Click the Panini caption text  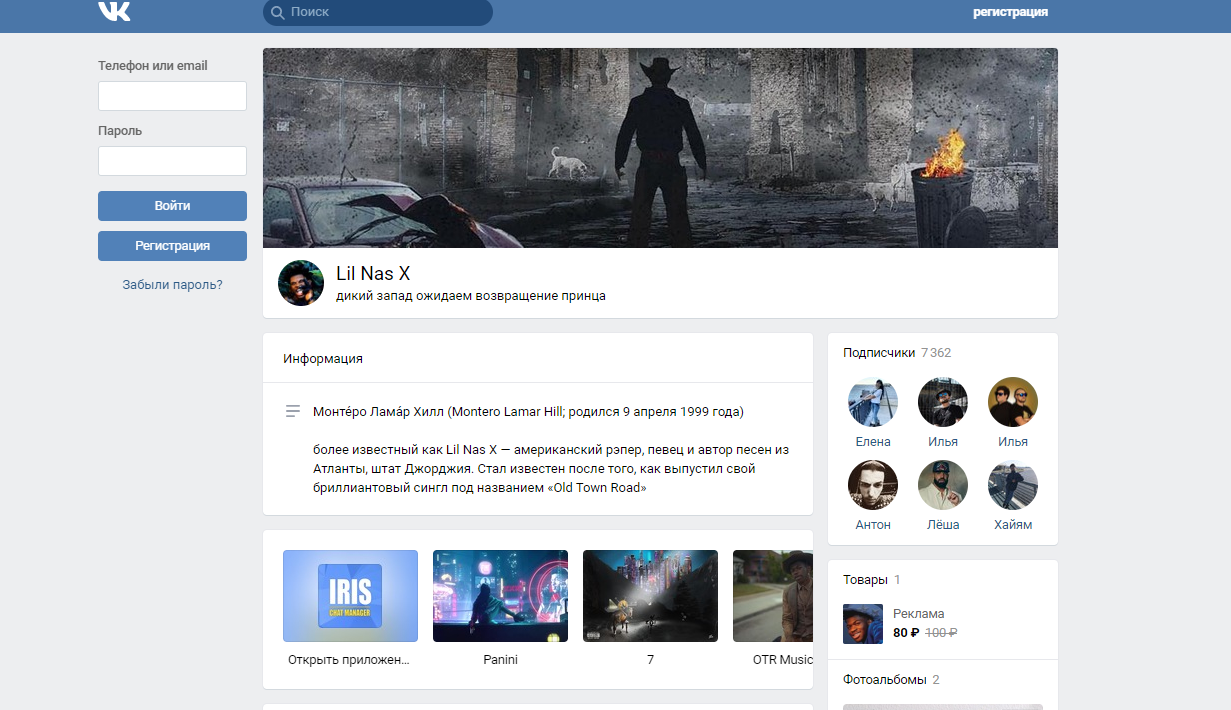[x=500, y=660]
